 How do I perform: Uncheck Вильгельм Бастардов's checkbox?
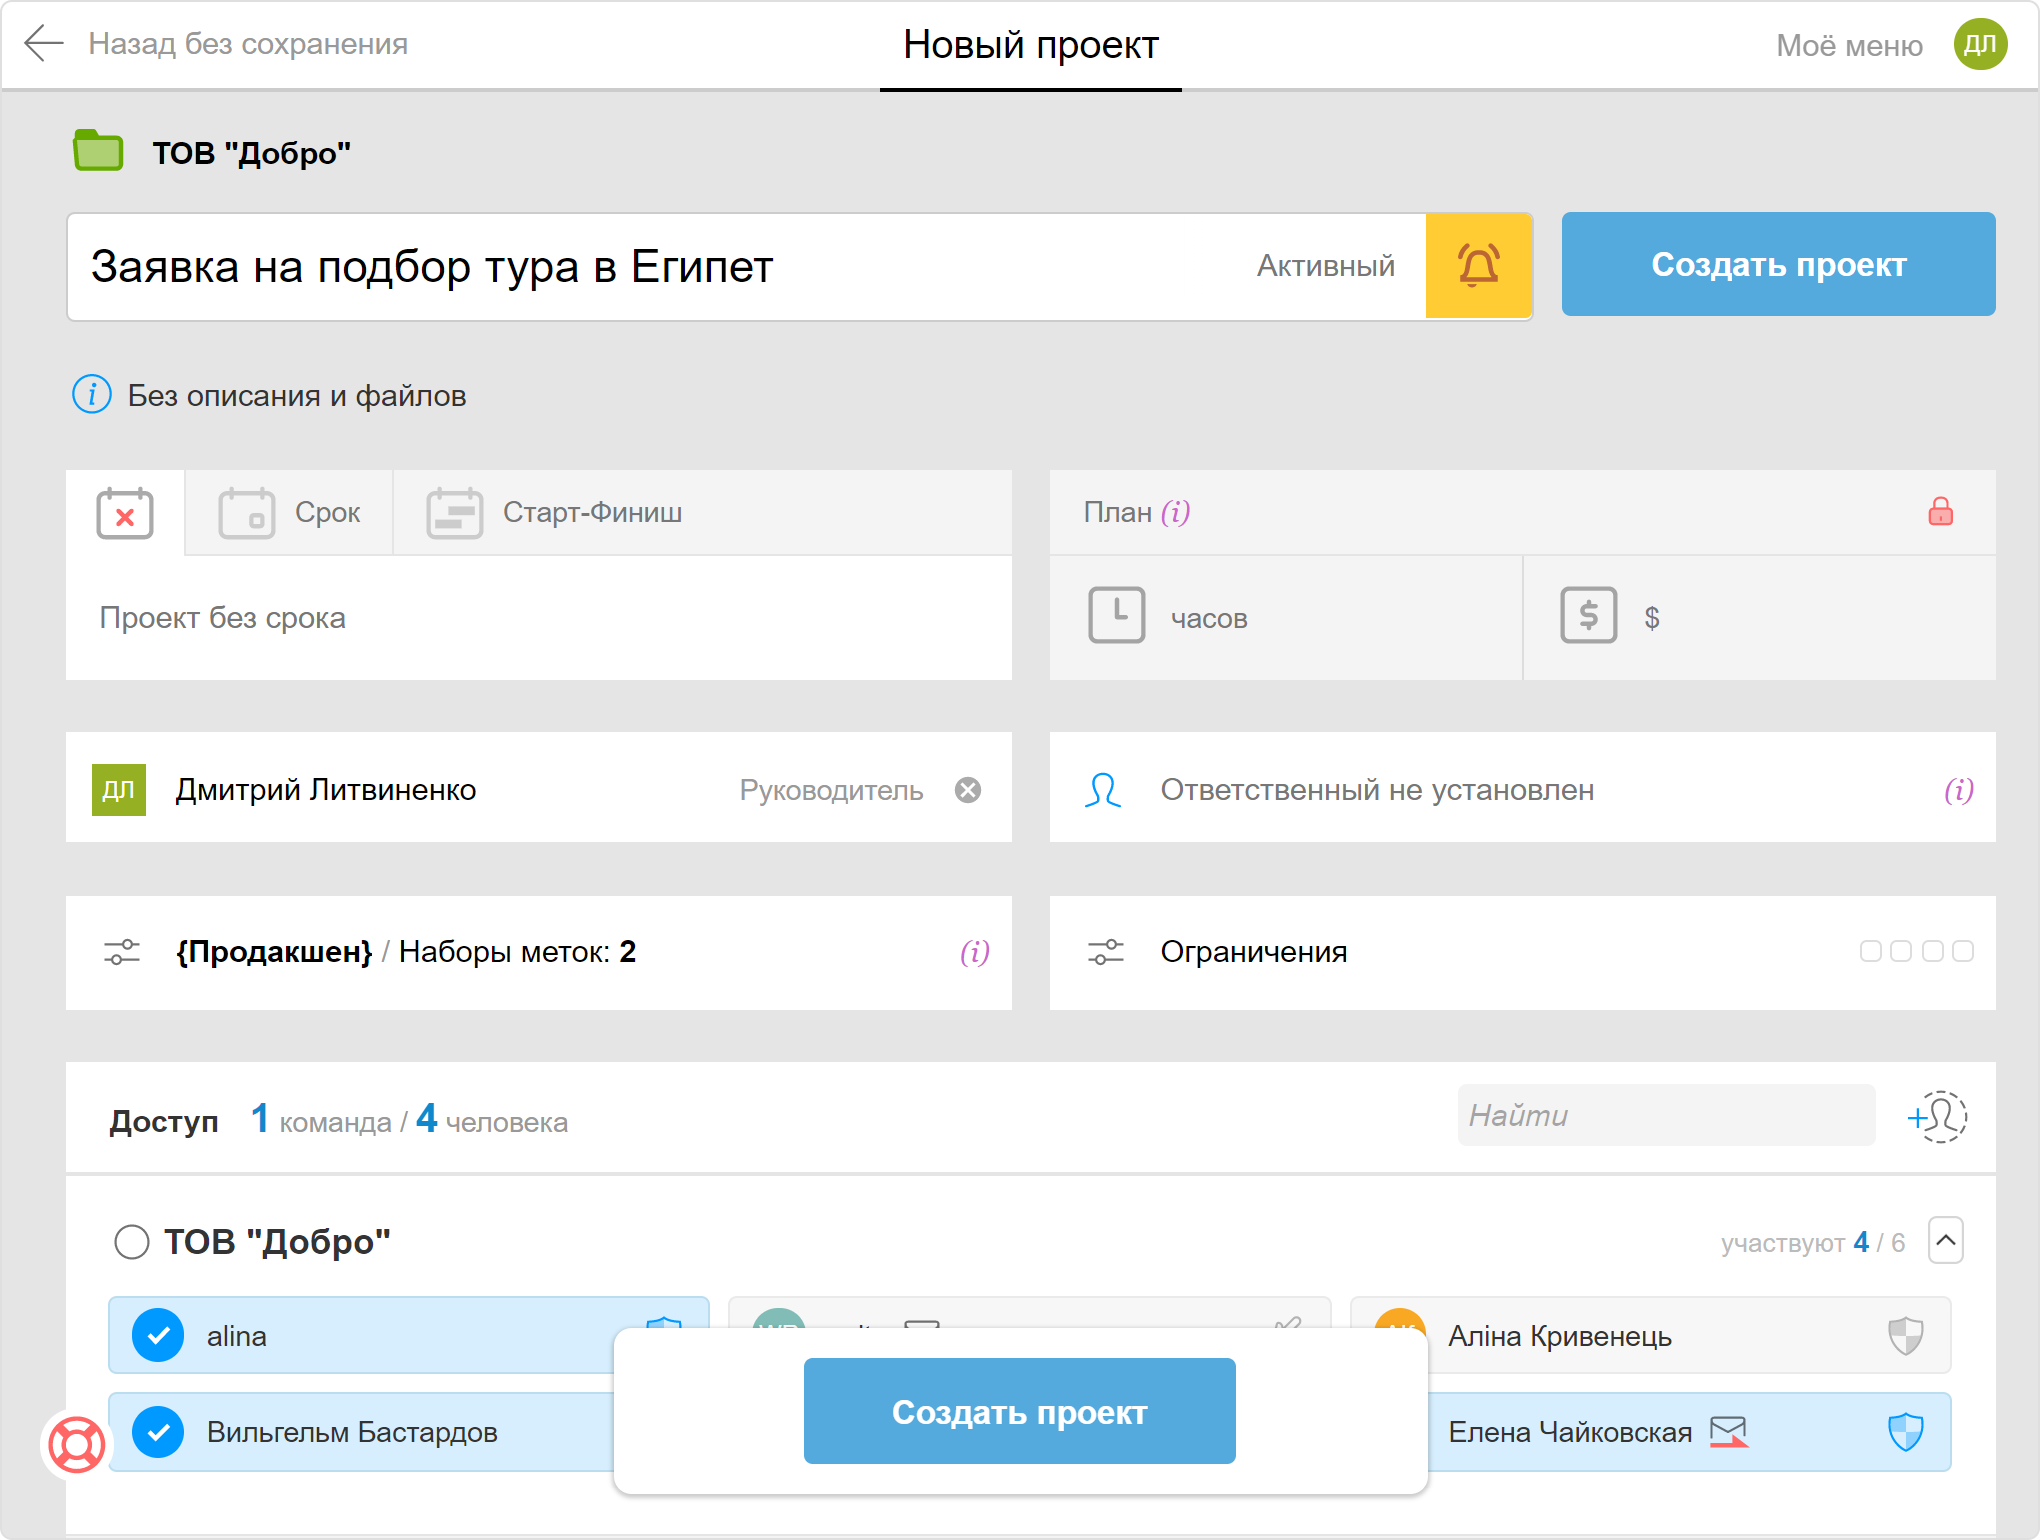tap(158, 1432)
